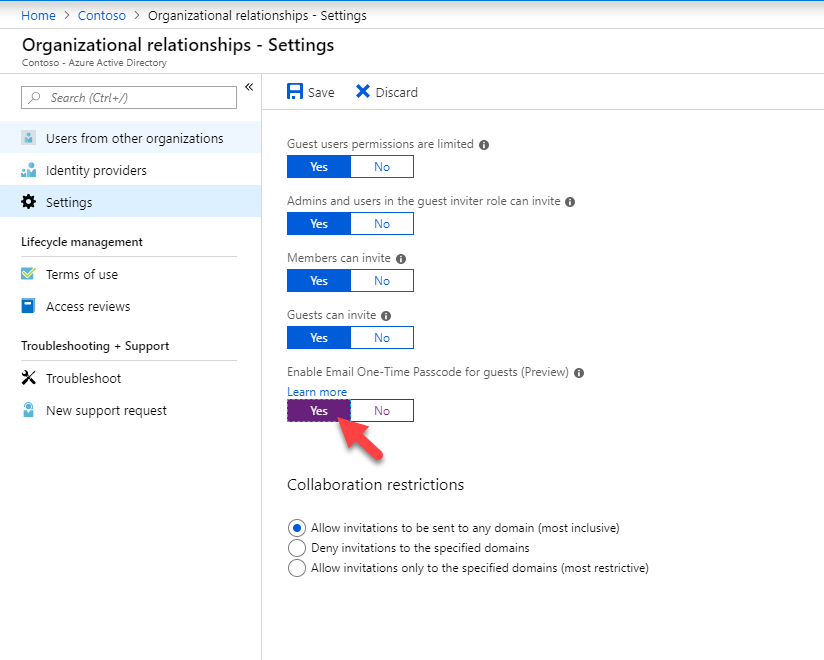
Task: Click Home in the breadcrumb menu
Action: [38, 15]
